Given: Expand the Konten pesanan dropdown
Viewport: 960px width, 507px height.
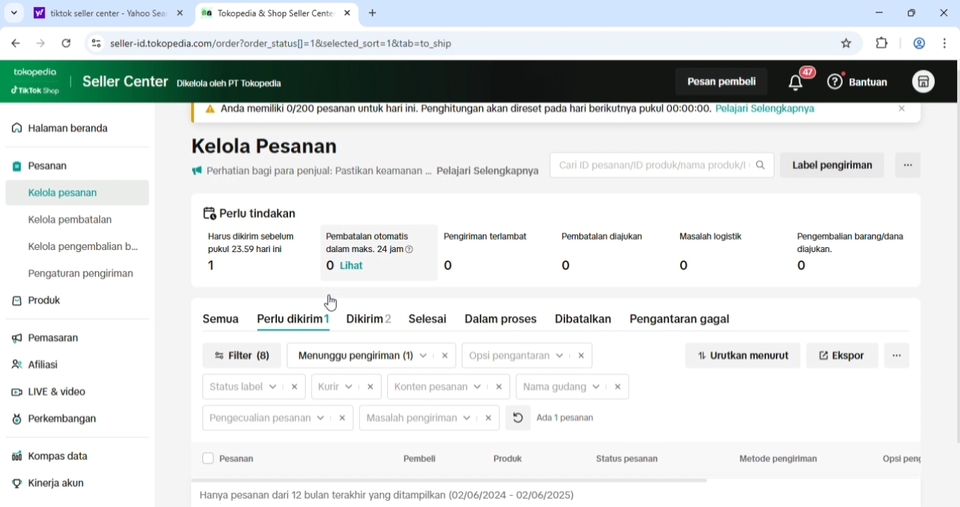Looking at the screenshot, I should pyautogui.click(x=477, y=387).
